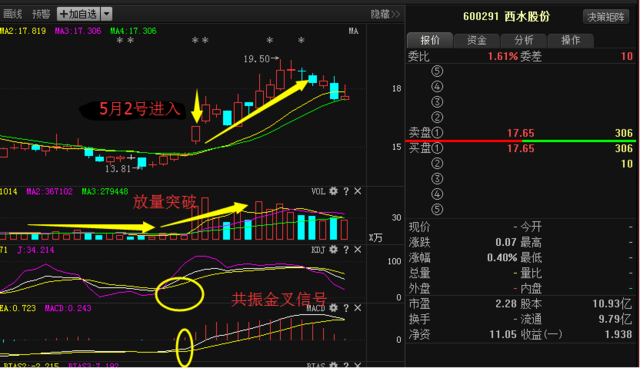640x368 pixels.
Task: Open the 操作 tab
Action: tap(571, 40)
